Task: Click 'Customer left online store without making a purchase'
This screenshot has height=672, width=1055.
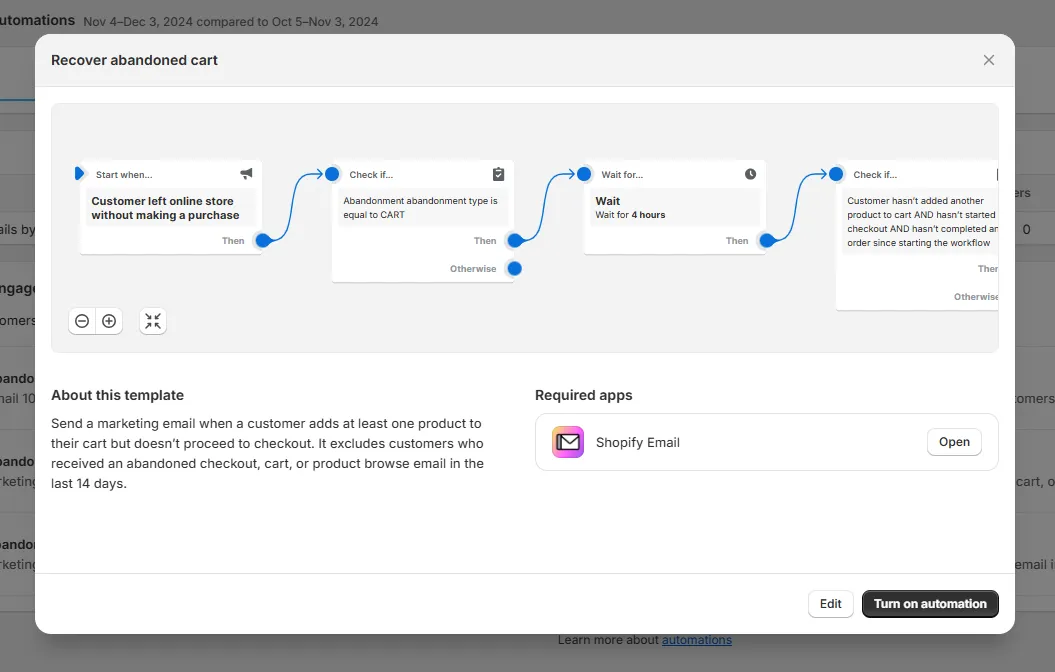Action: (166, 208)
